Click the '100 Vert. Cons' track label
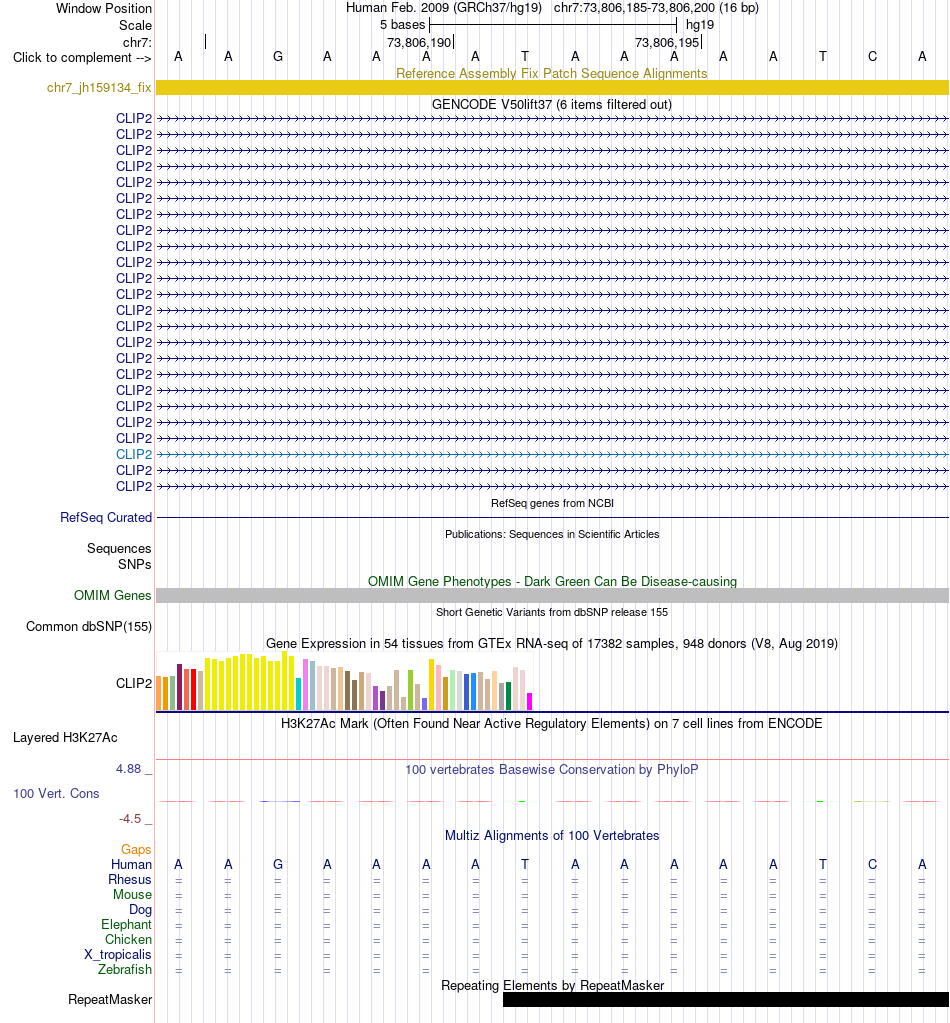Viewport: 950px width, 1023px height. [x=56, y=793]
